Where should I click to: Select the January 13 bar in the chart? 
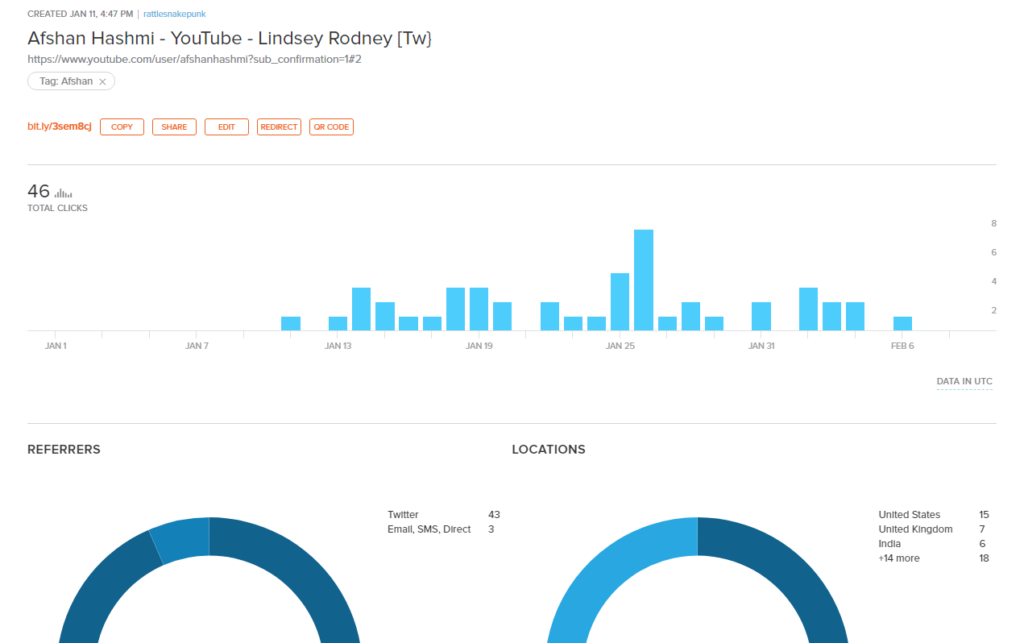(x=338, y=323)
